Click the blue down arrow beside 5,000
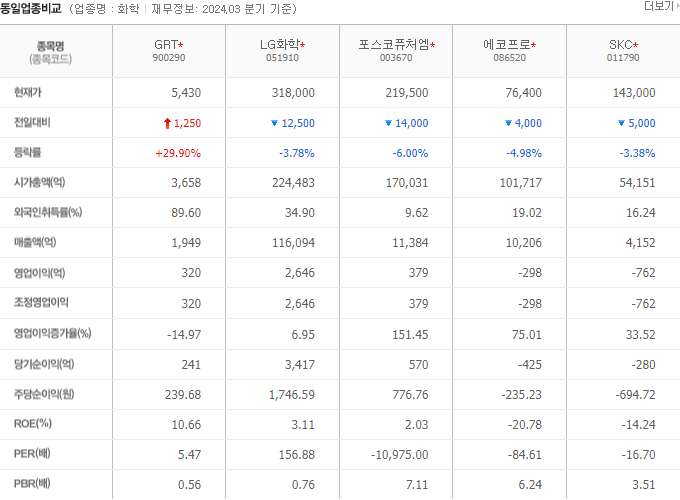Screen dimensions: 680x500 coord(621,123)
